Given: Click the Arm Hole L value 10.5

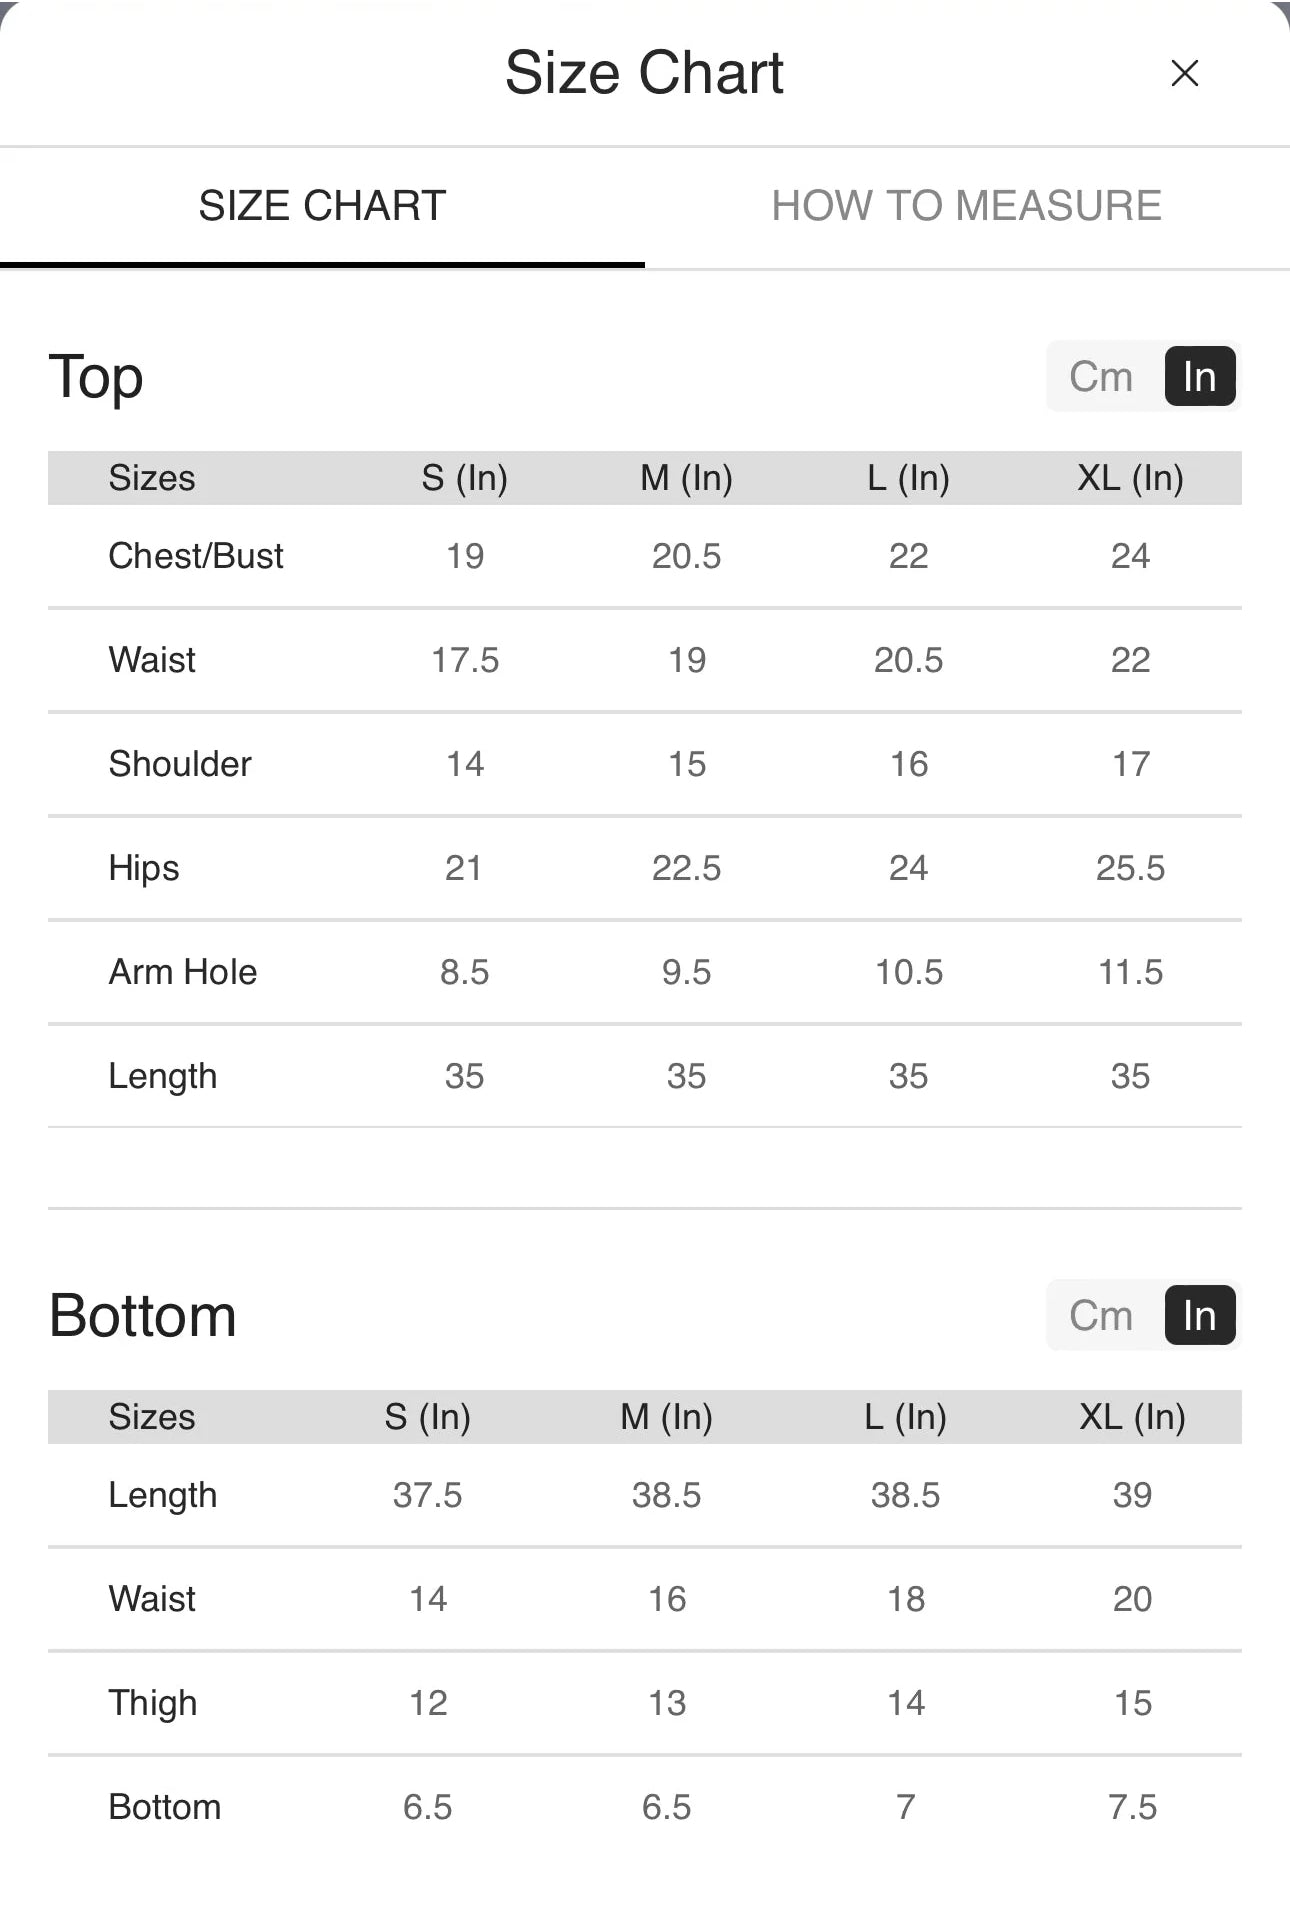Looking at the screenshot, I should (908, 972).
